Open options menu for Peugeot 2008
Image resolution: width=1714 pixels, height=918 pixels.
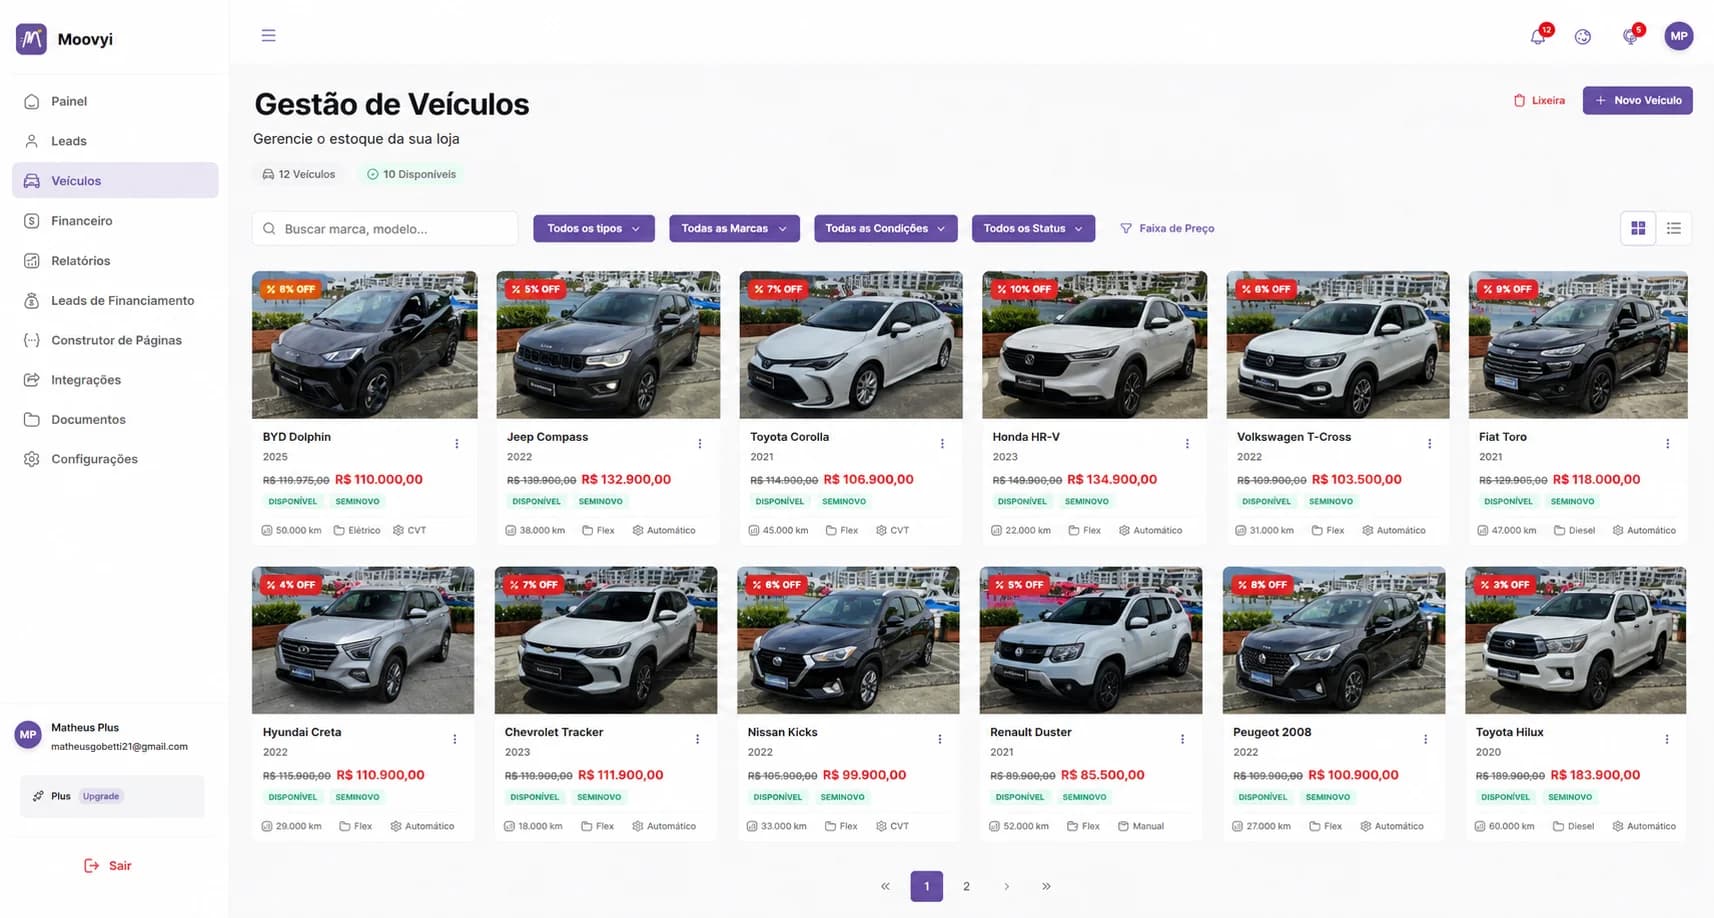(x=1425, y=739)
